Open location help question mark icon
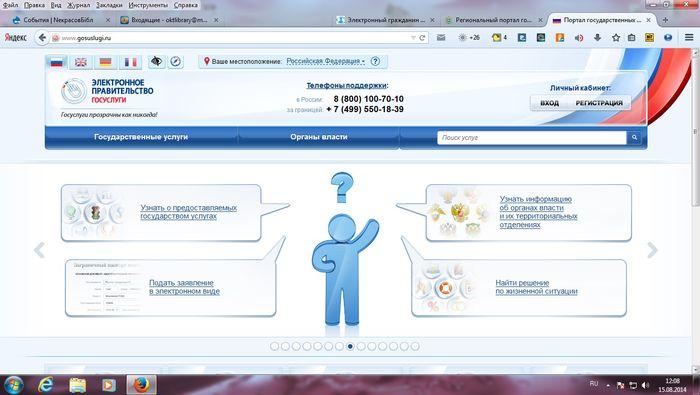Viewport: 700px width, 395px height. pyautogui.click(x=375, y=61)
